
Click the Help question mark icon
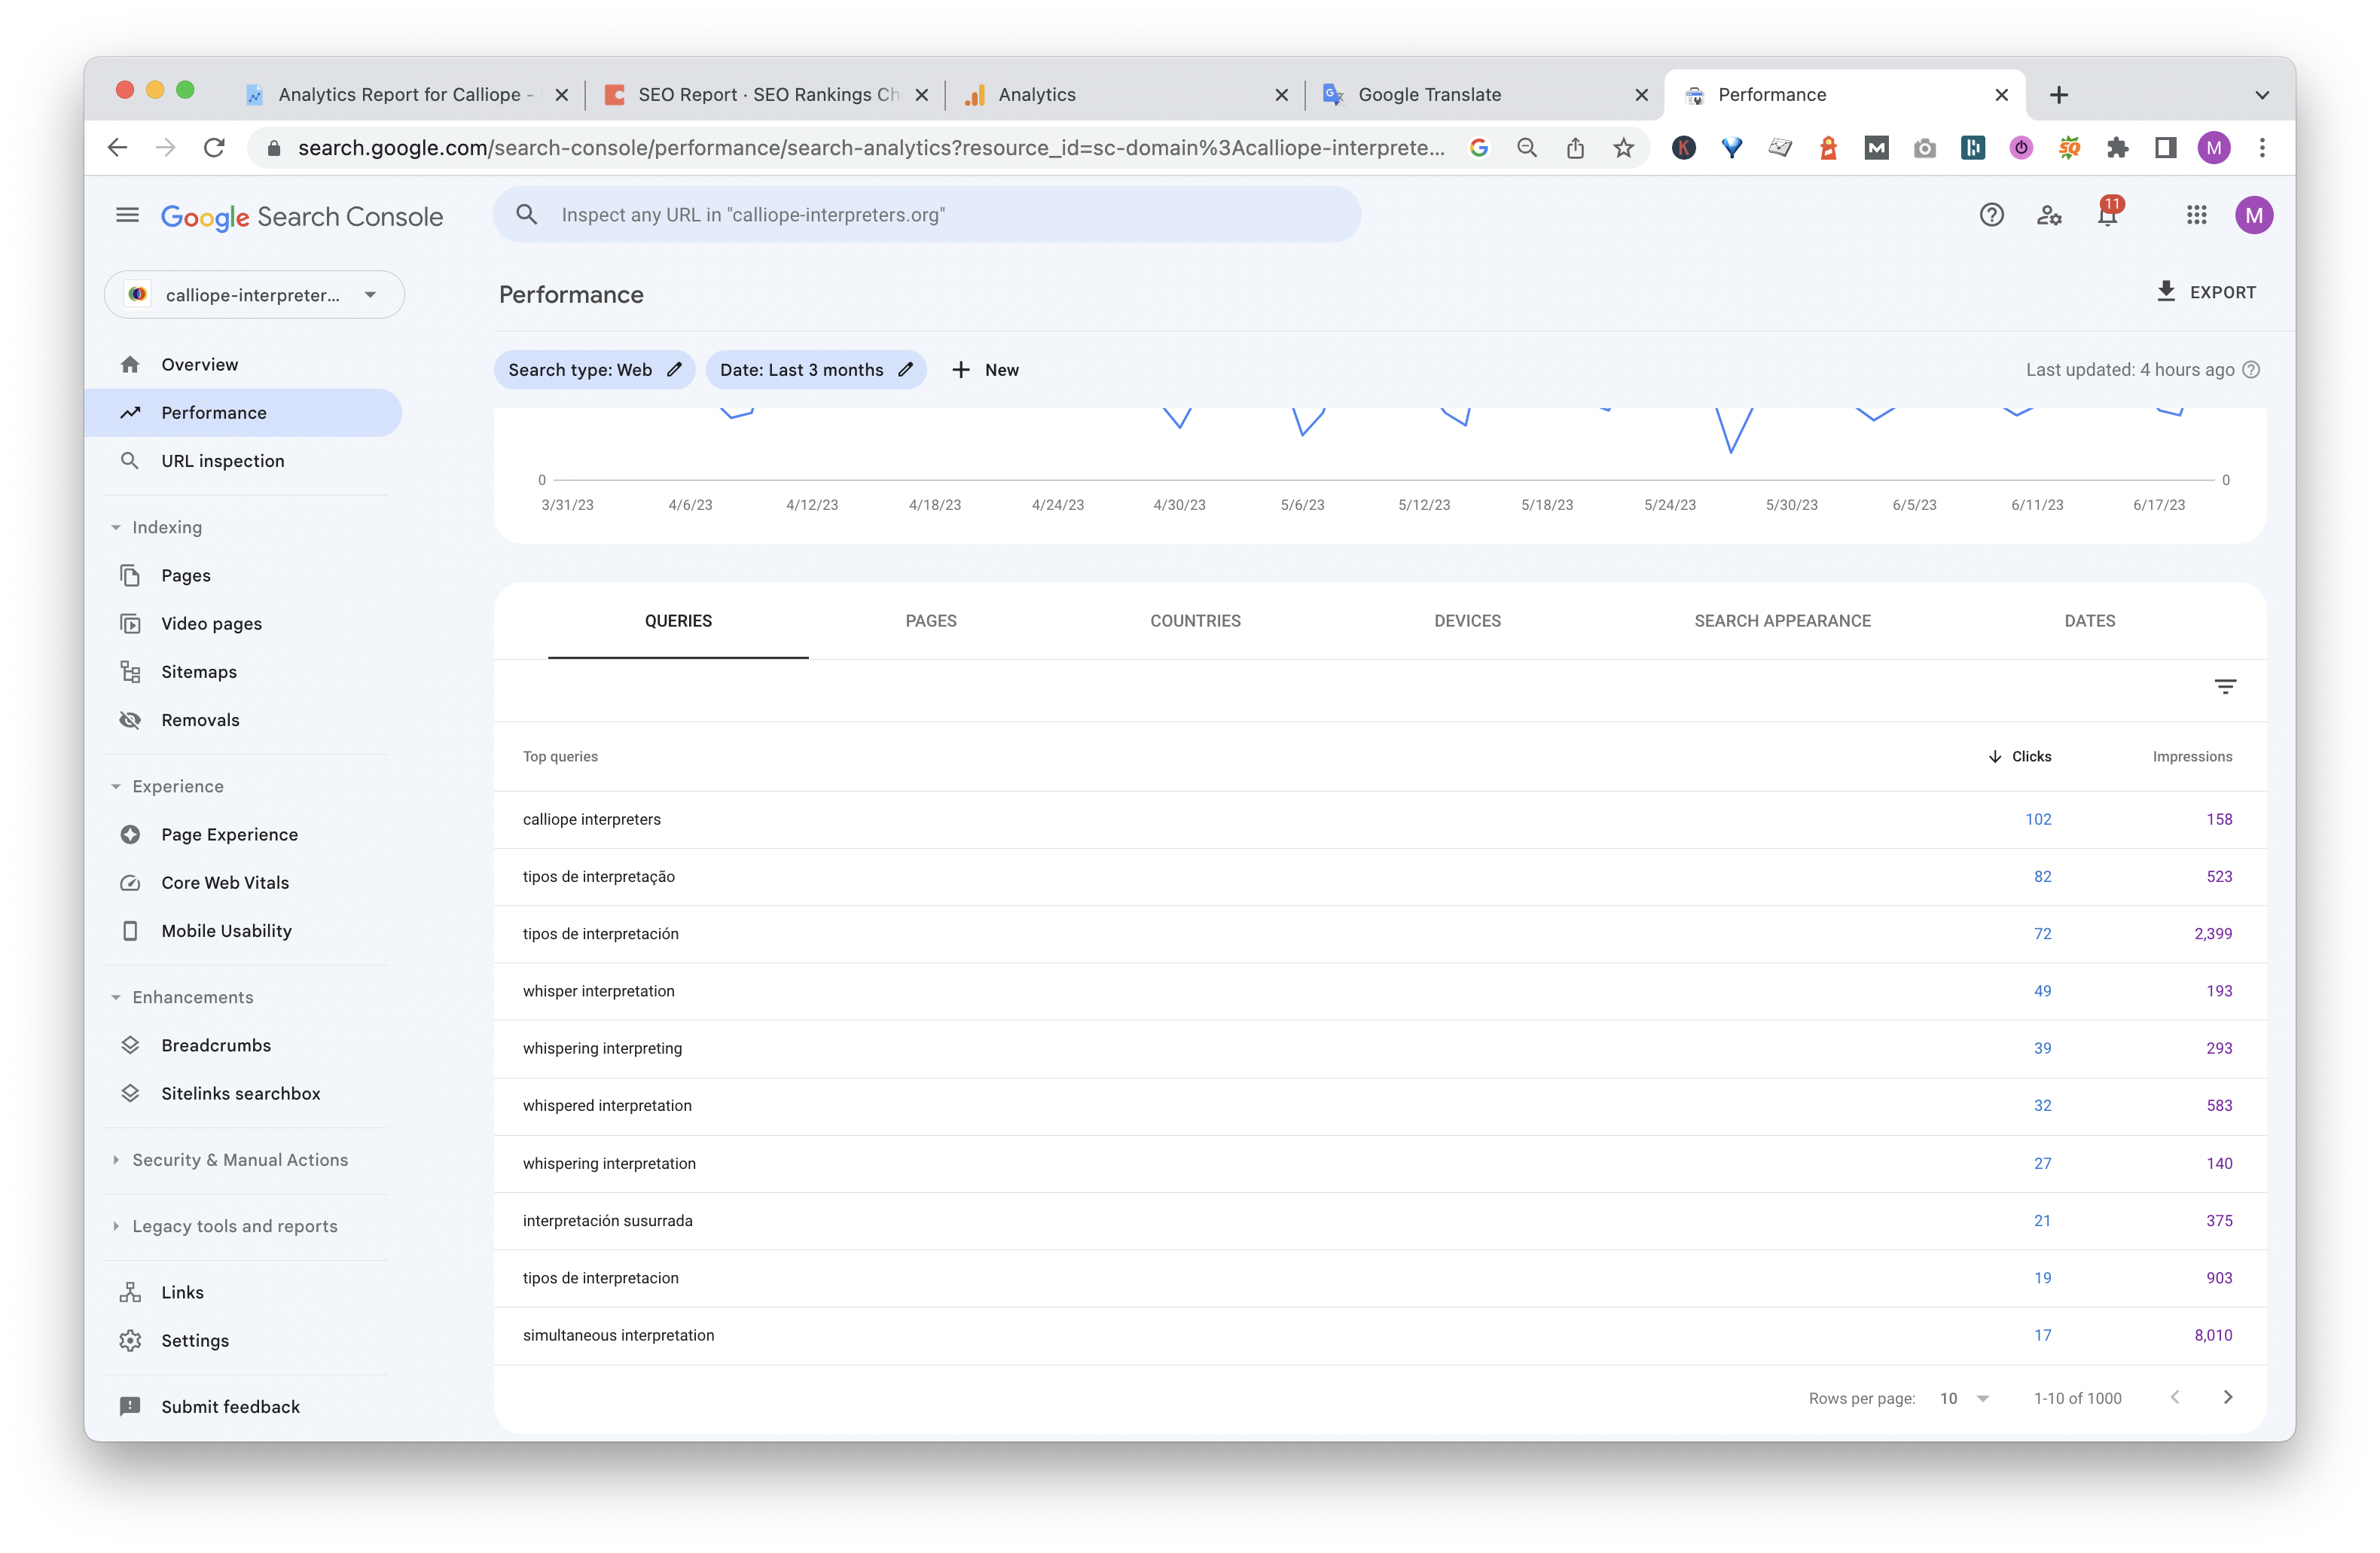coord(1991,215)
